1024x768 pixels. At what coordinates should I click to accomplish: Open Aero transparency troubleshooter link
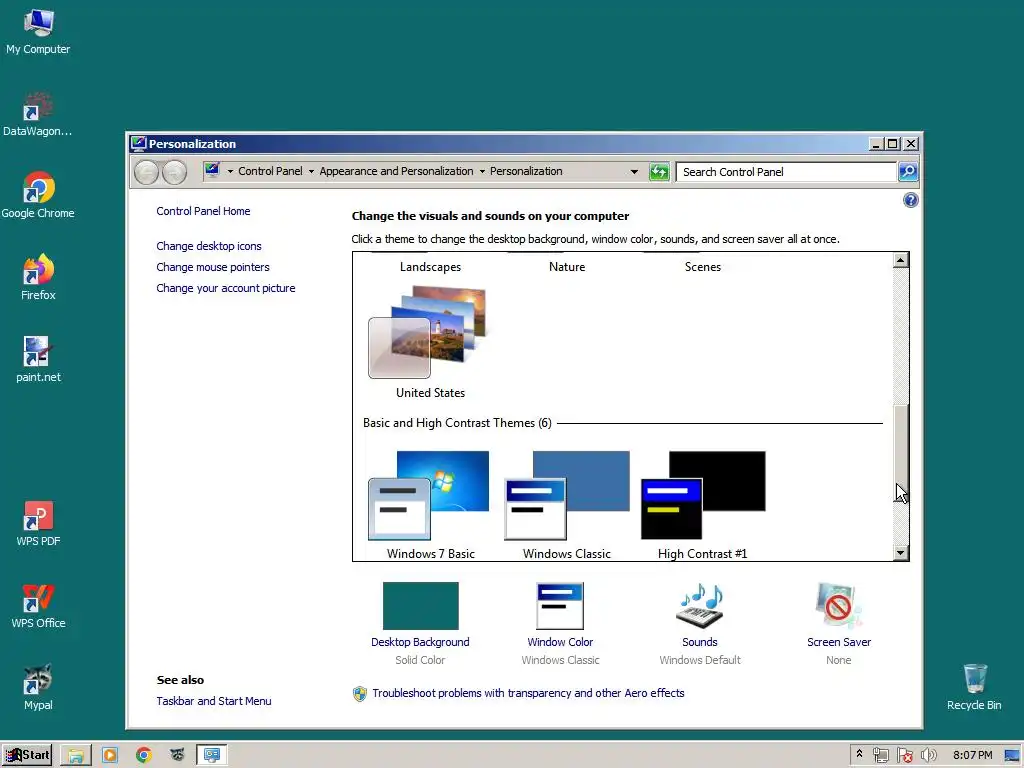click(x=528, y=693)
